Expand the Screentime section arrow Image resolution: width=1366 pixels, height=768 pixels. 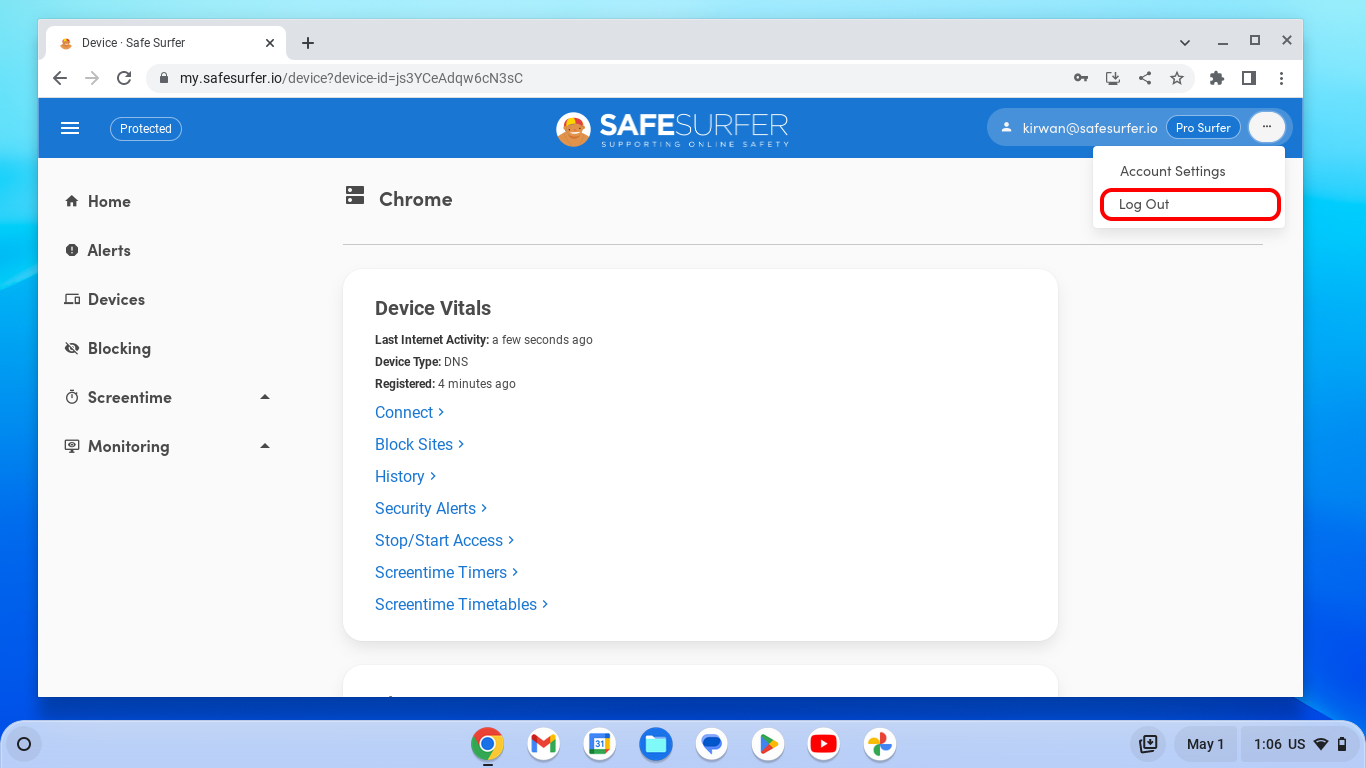pyautogui.click(x=265, y=397)
